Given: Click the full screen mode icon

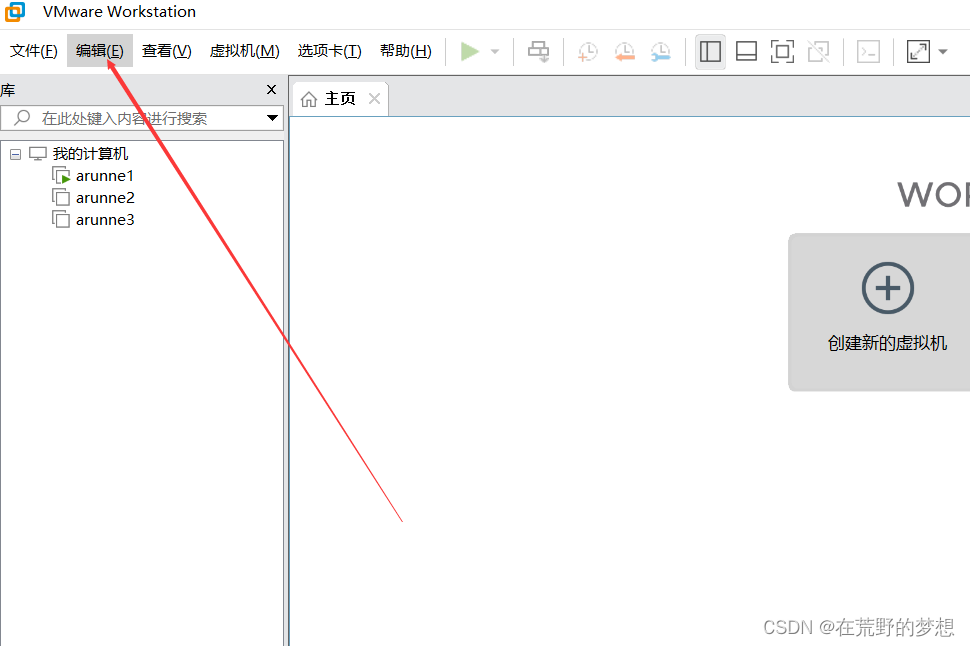Looking at the screenshot, I should point(783,51).
